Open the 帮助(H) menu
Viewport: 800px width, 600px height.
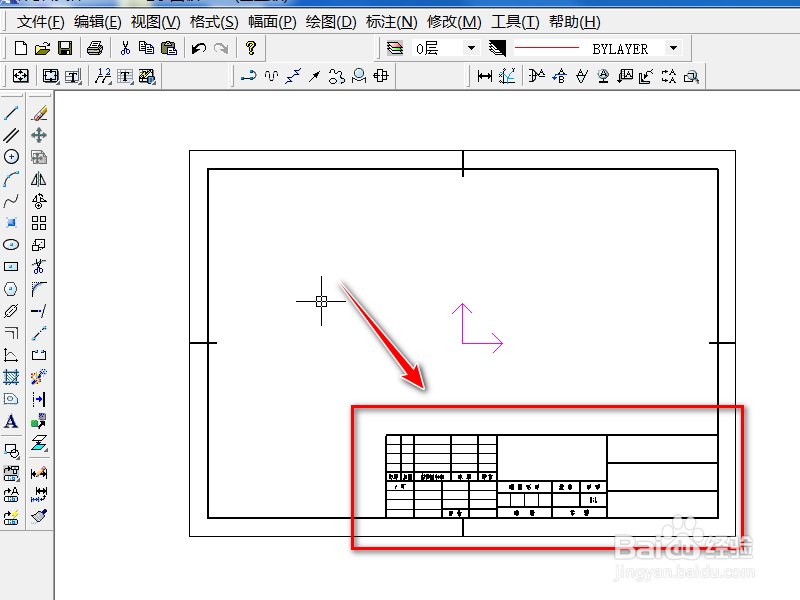click(574, 22)
